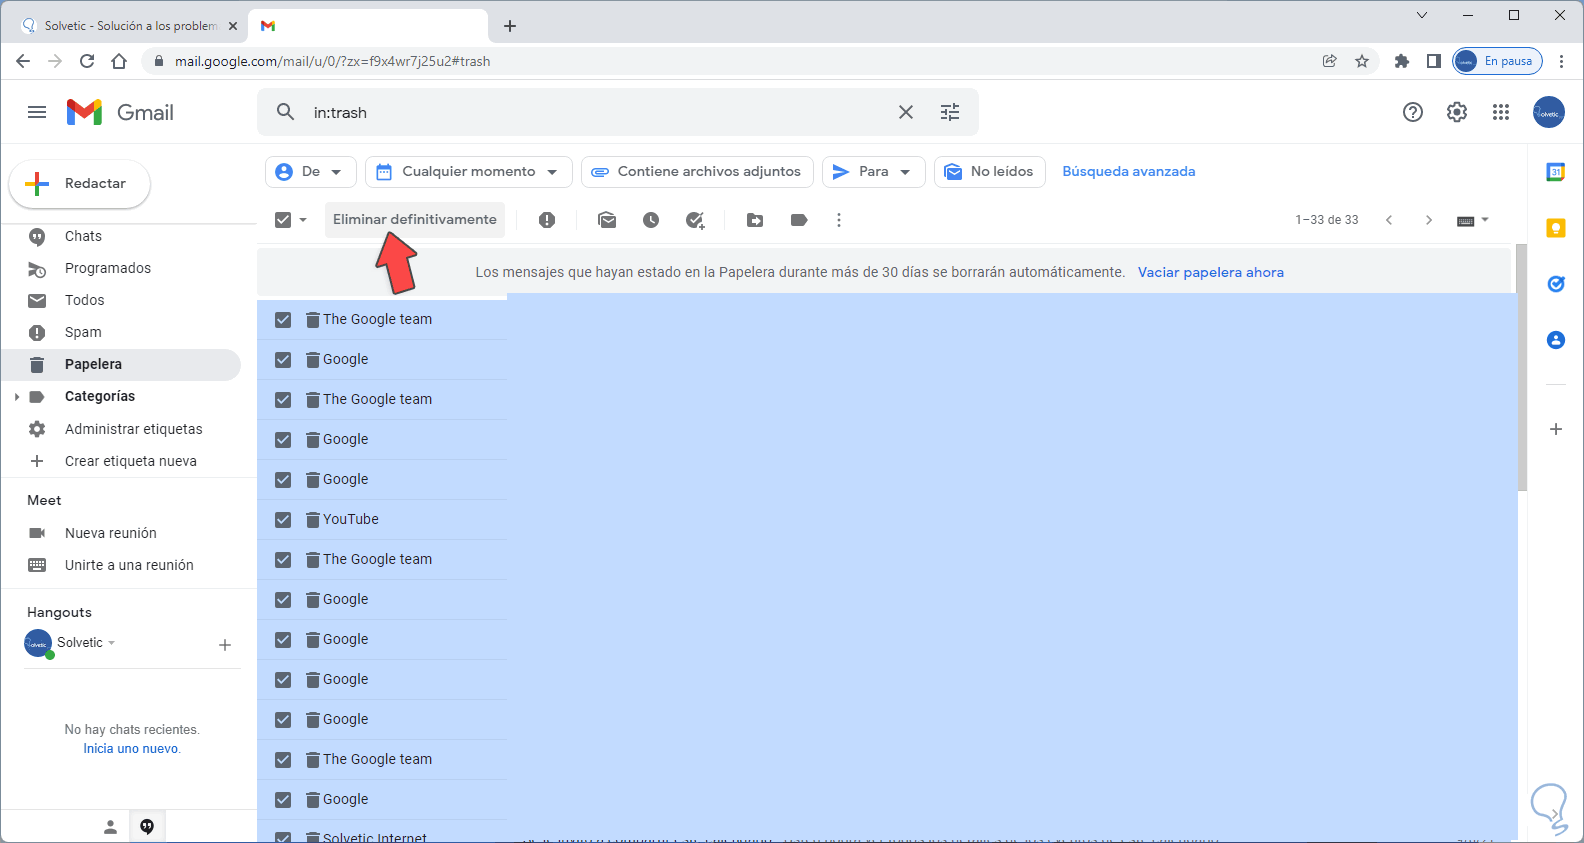This screenshot has width=1584, height=843.
Task: Open the Solvetic account avatar at top right
Action: tap(1549, 112)
